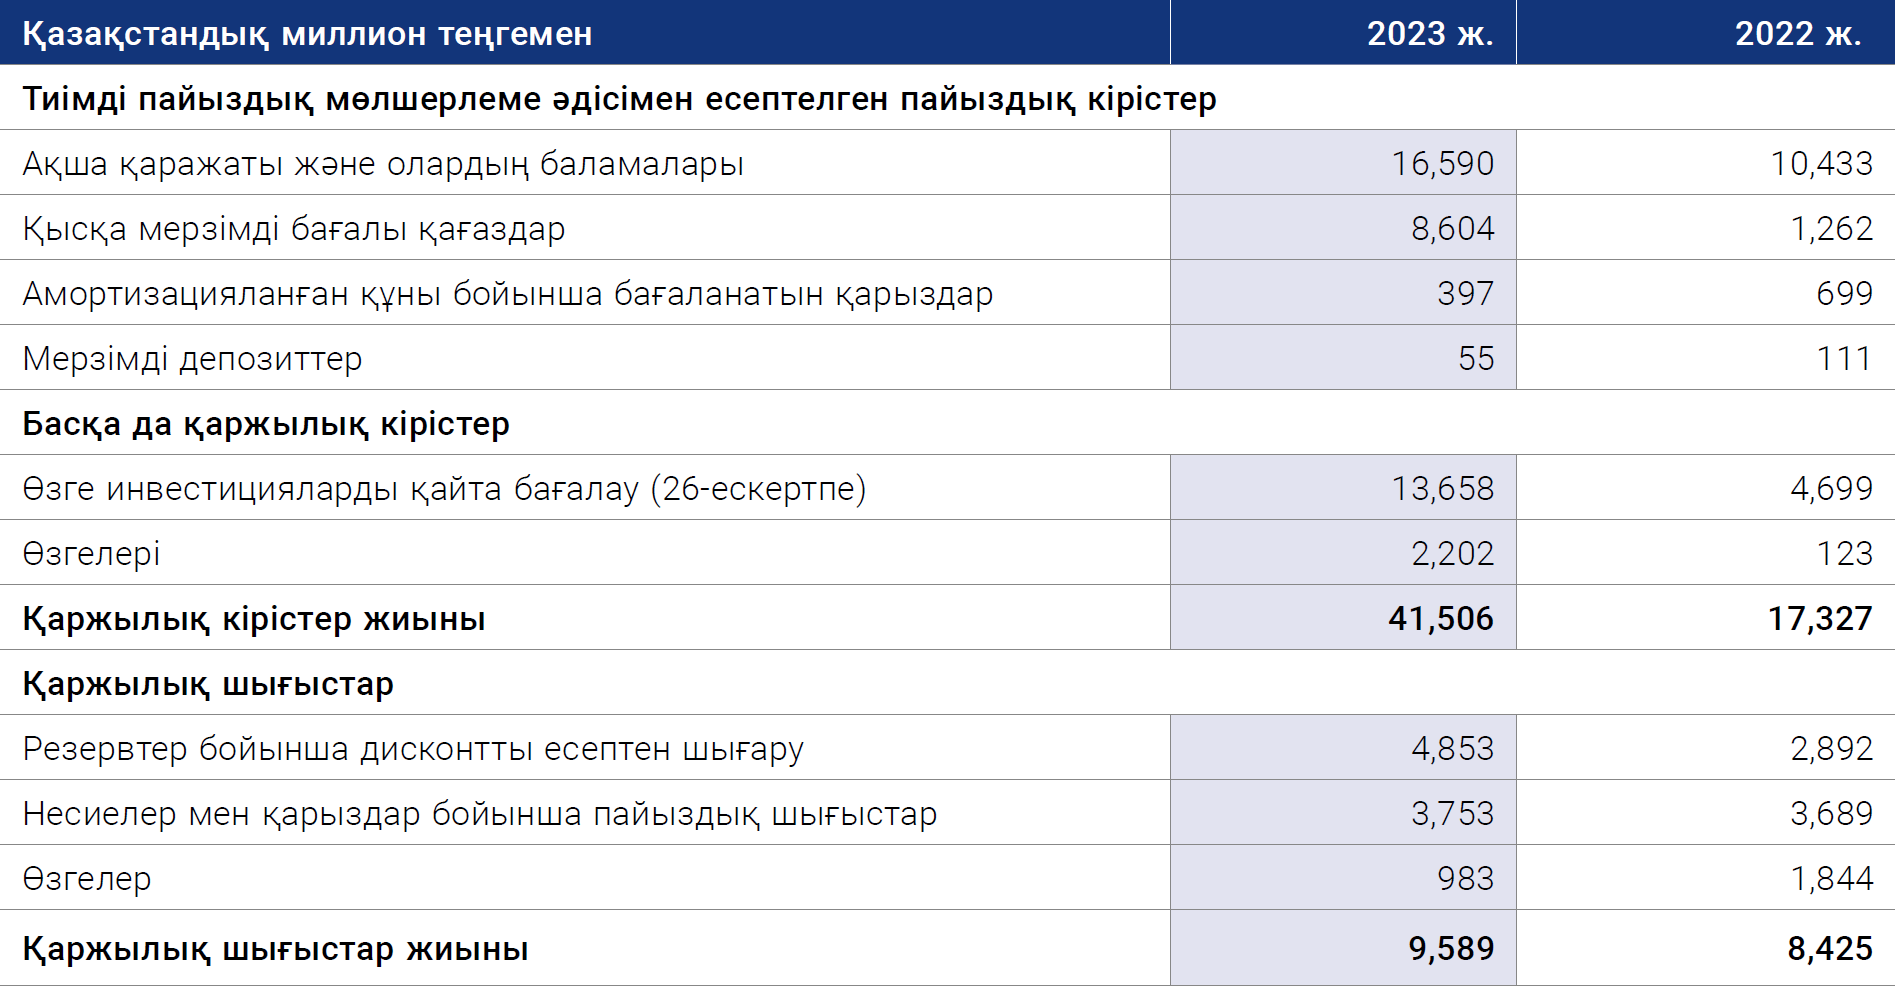The image size is (1895, 986).
Task: Click the 8,604 value cell
Action: coord(1343,227)
